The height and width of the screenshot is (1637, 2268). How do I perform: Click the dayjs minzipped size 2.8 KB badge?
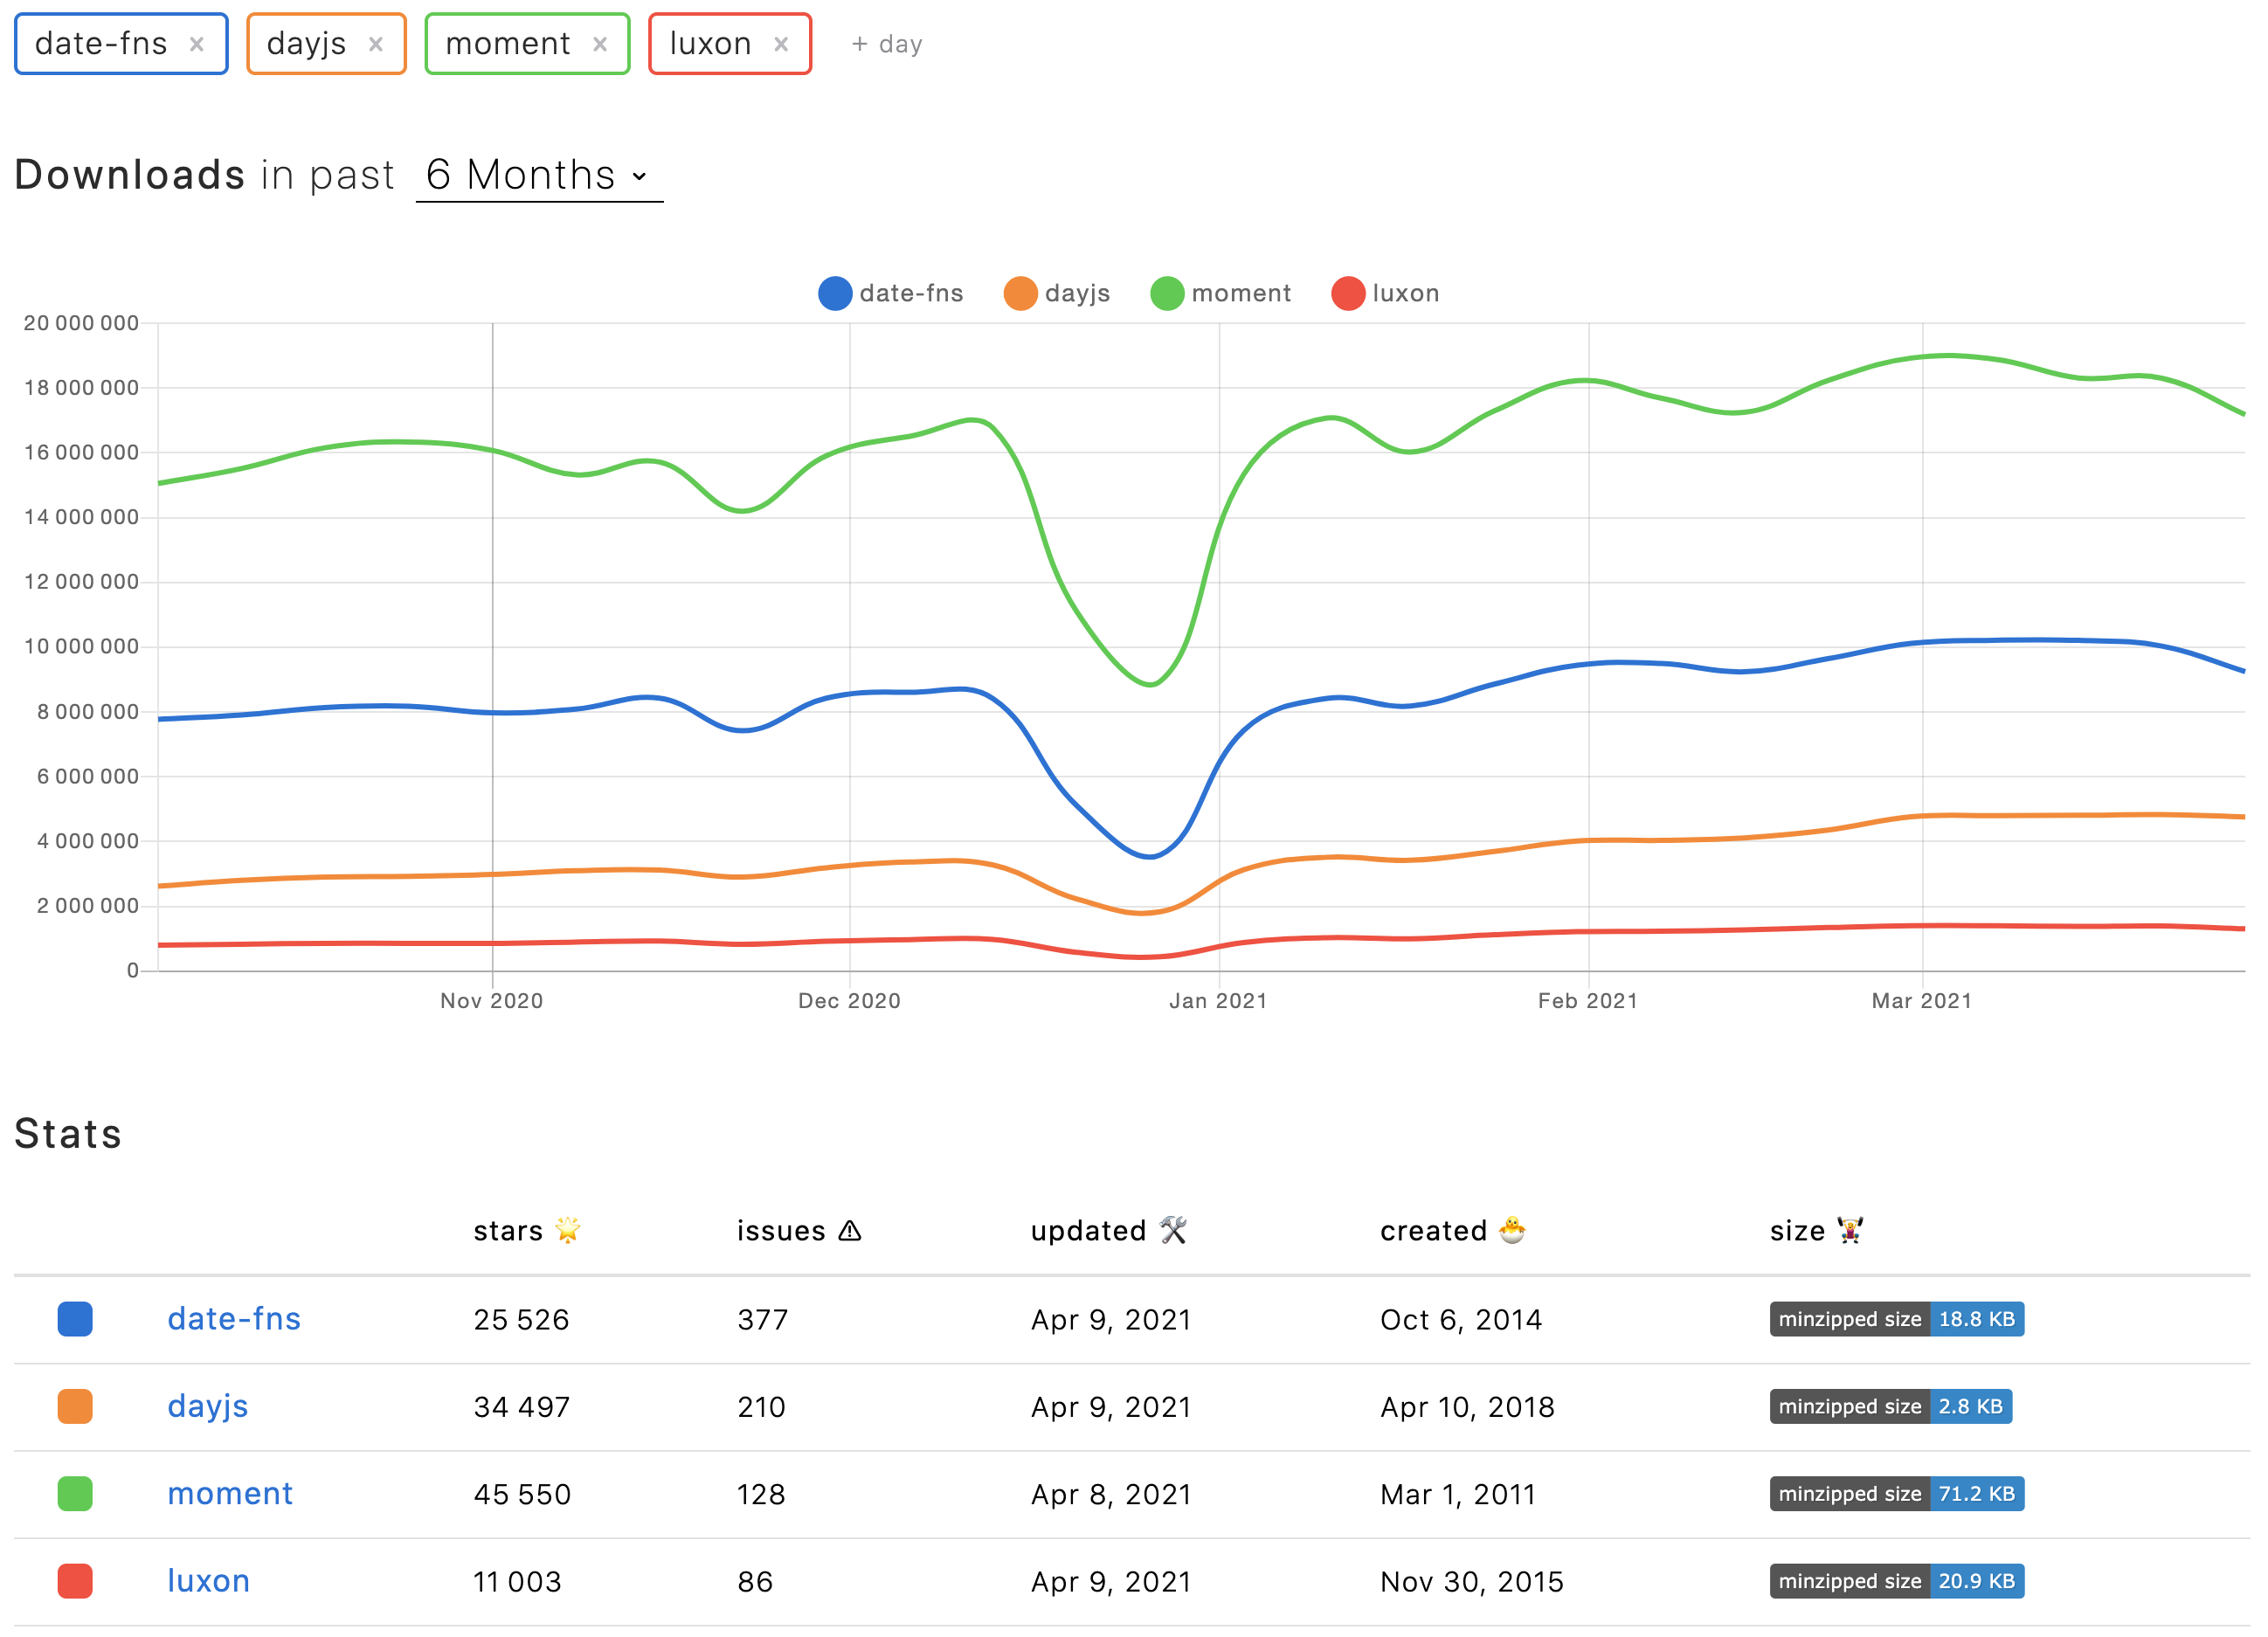[1890, 1406]
